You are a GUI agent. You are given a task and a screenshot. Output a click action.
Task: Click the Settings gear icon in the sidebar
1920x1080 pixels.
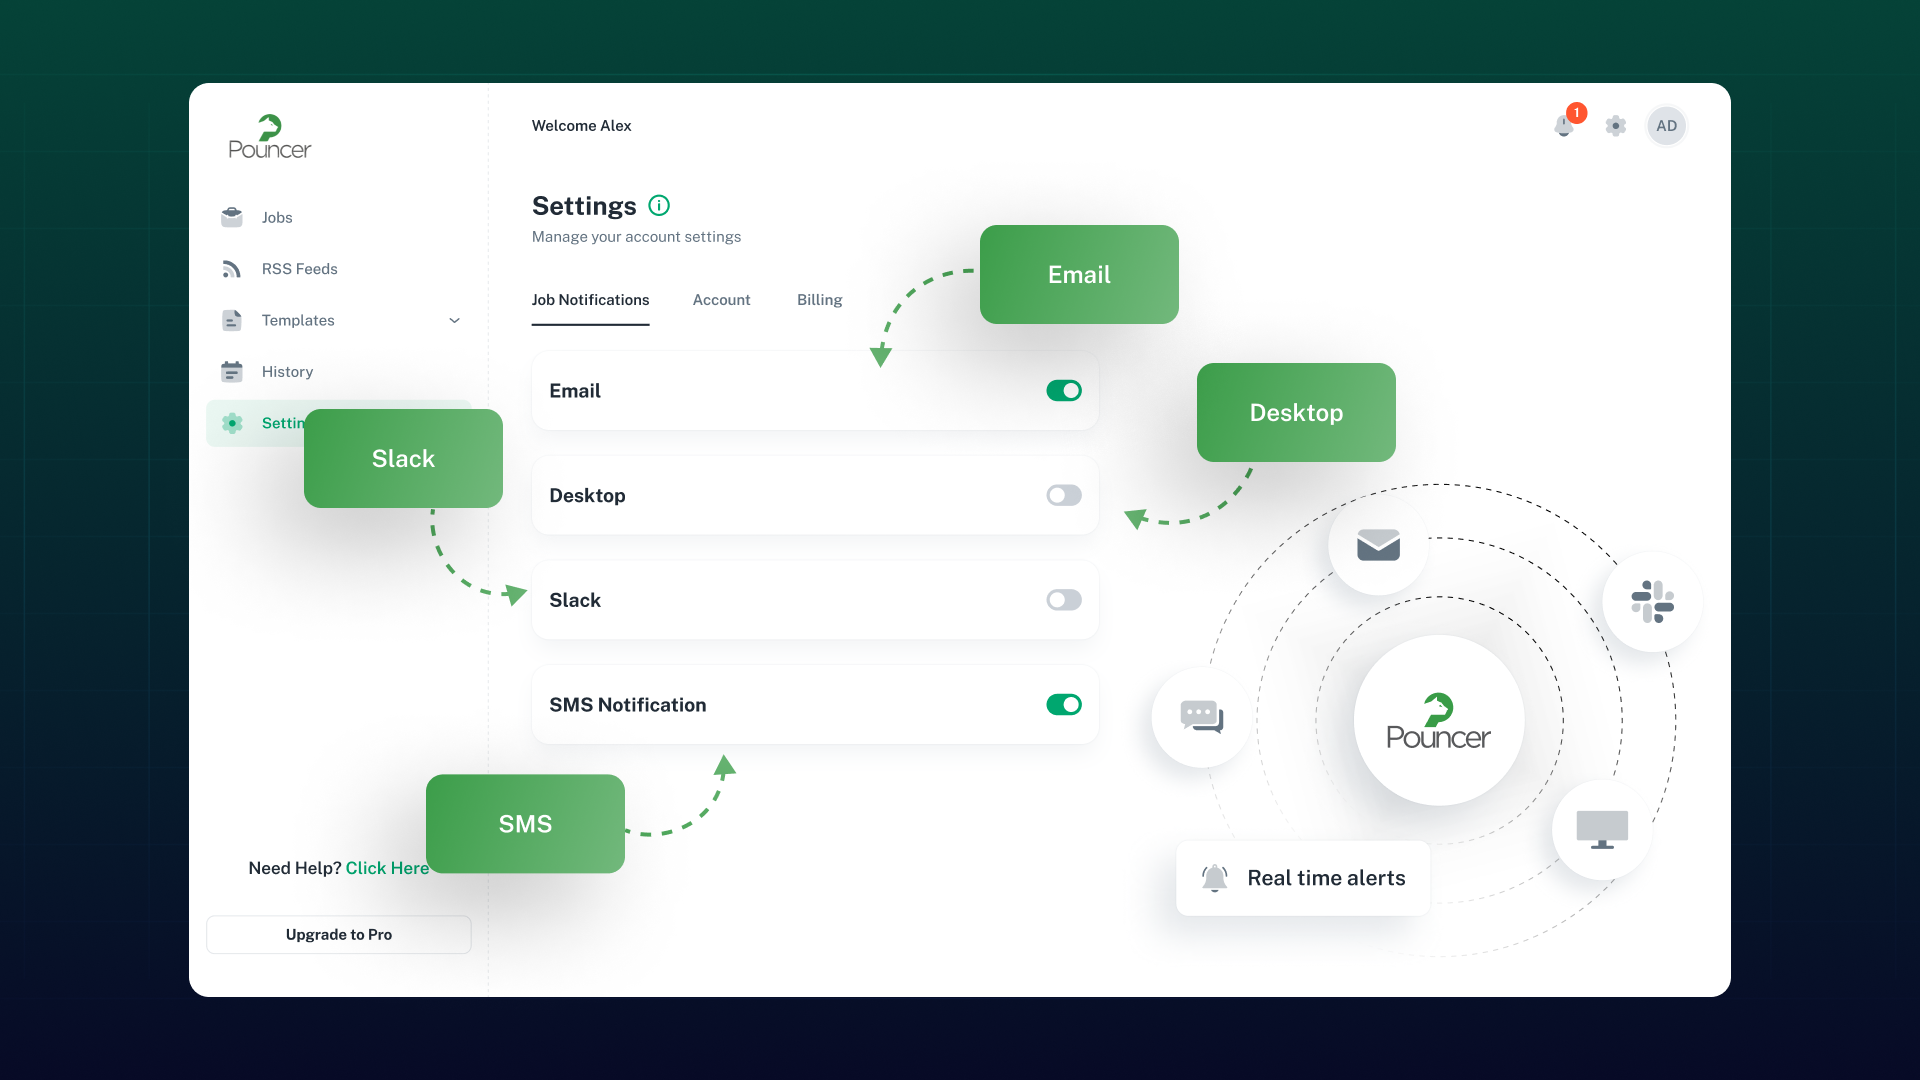tap(233, 422)
